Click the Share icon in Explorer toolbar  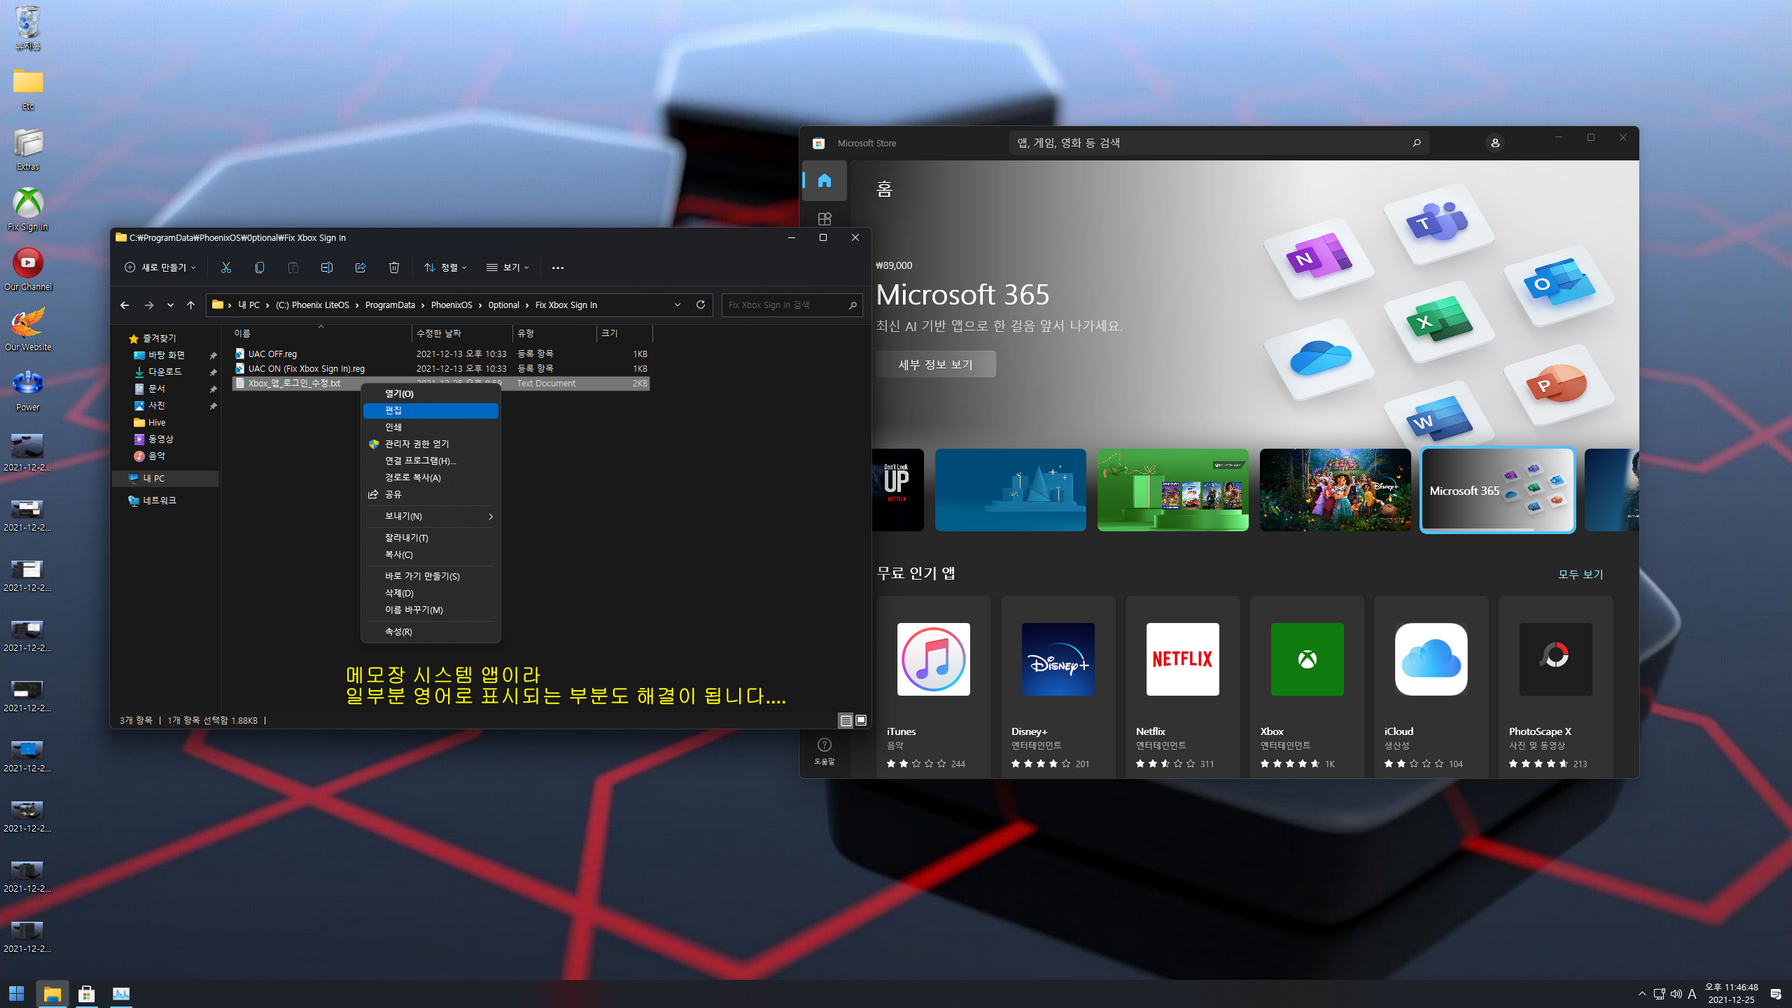[360, 268]
